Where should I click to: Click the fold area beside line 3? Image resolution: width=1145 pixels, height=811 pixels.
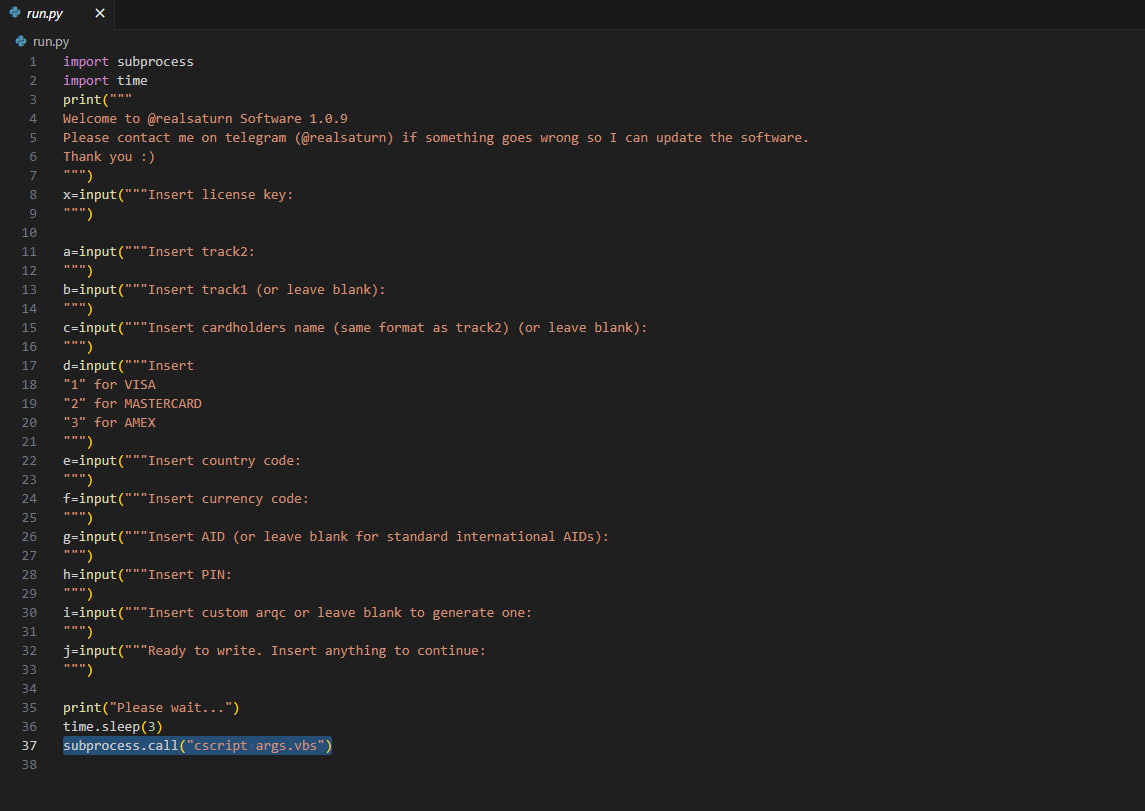[x=51, y=100]
